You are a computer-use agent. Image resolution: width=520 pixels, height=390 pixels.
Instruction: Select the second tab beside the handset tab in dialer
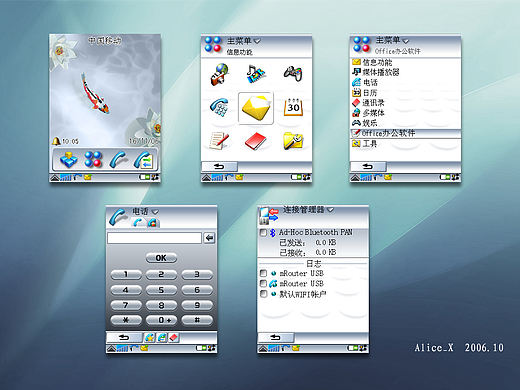(153, 222)
